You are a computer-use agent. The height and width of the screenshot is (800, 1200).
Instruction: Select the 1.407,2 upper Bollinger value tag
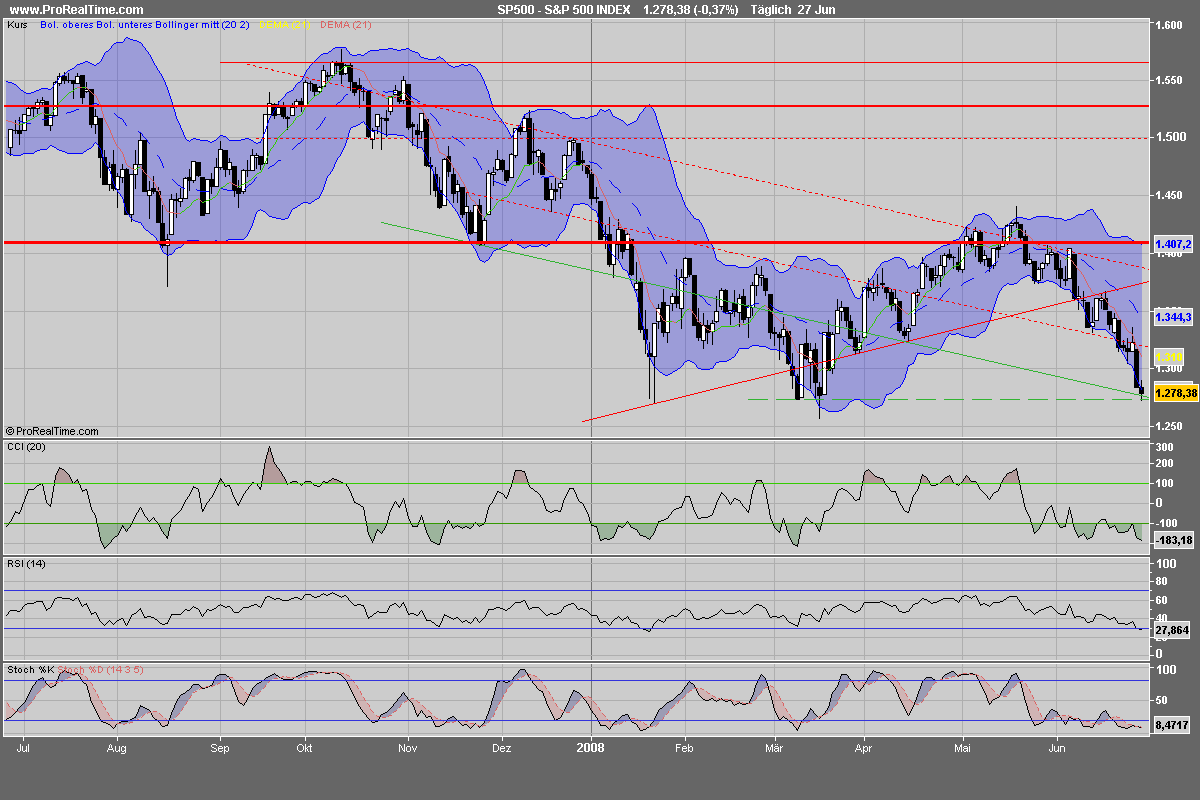coord(1173,243)
